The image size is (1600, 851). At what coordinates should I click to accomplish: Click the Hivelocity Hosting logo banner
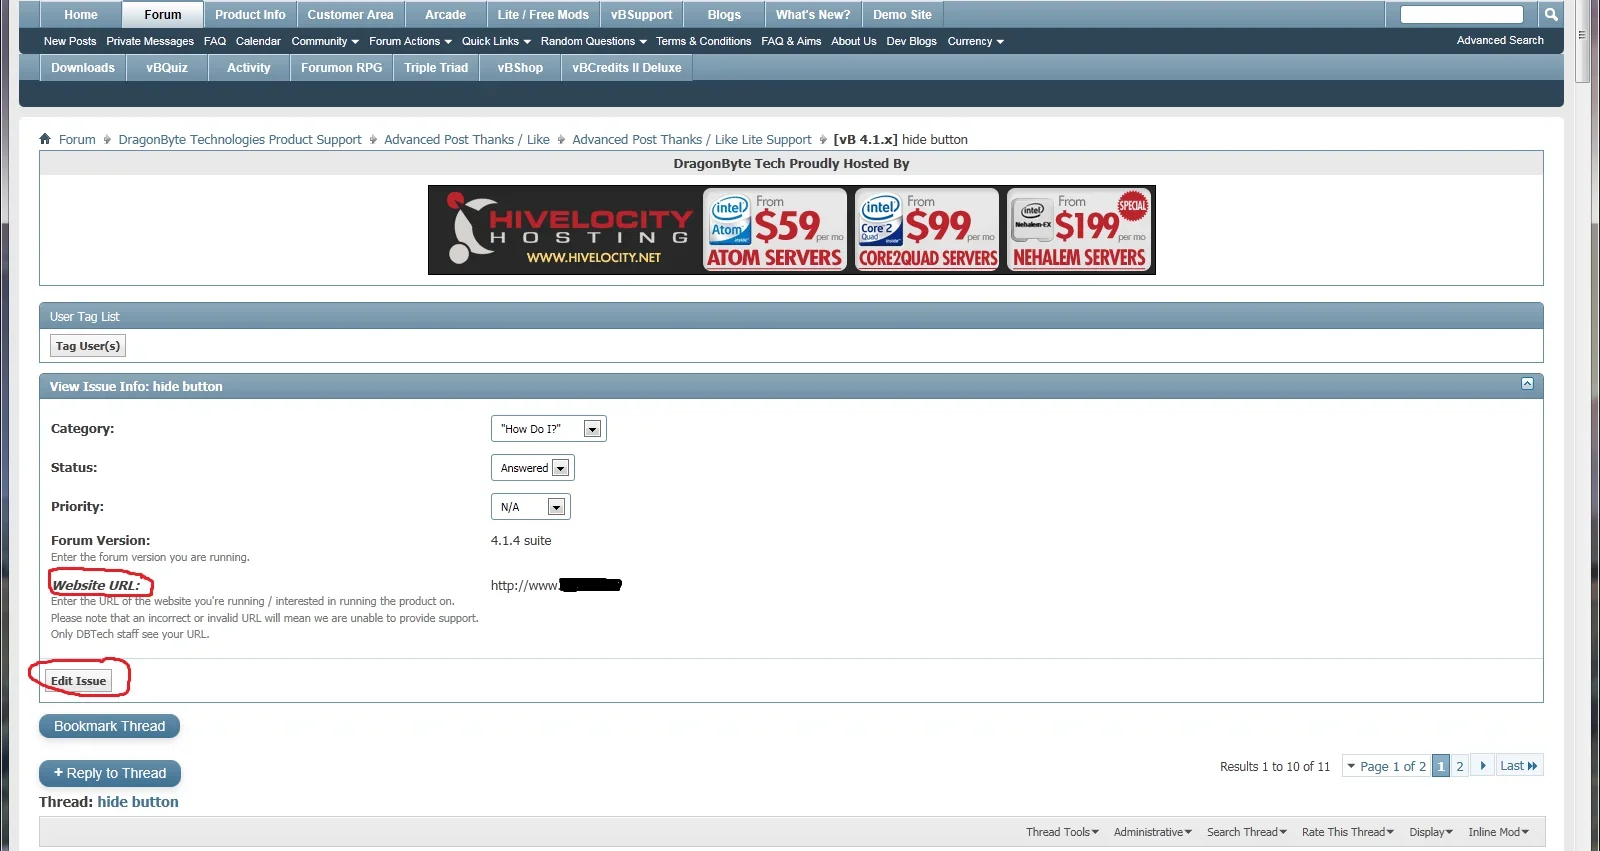tap(565, 230)
